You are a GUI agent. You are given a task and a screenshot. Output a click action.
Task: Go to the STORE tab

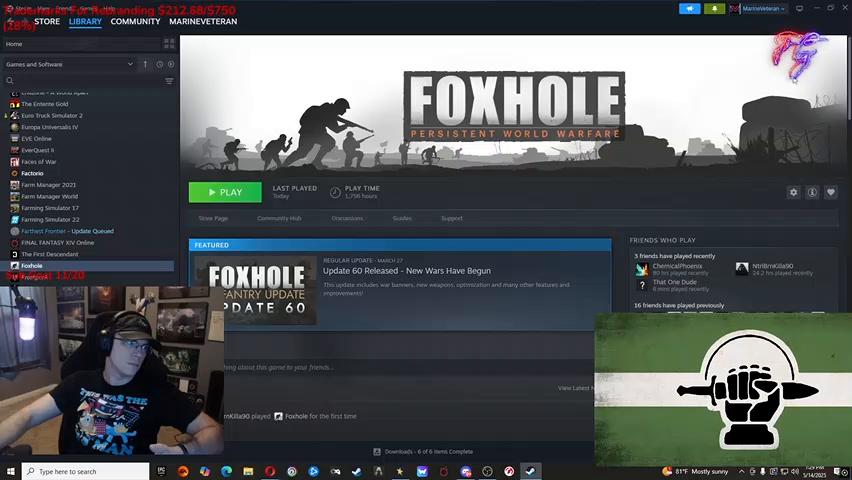[x=47, y=22]
